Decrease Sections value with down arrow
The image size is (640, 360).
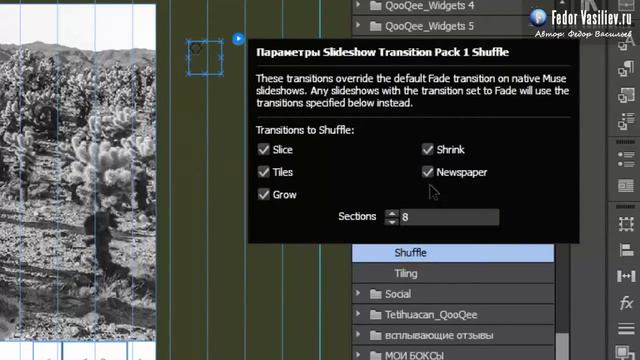click(391, 222)
